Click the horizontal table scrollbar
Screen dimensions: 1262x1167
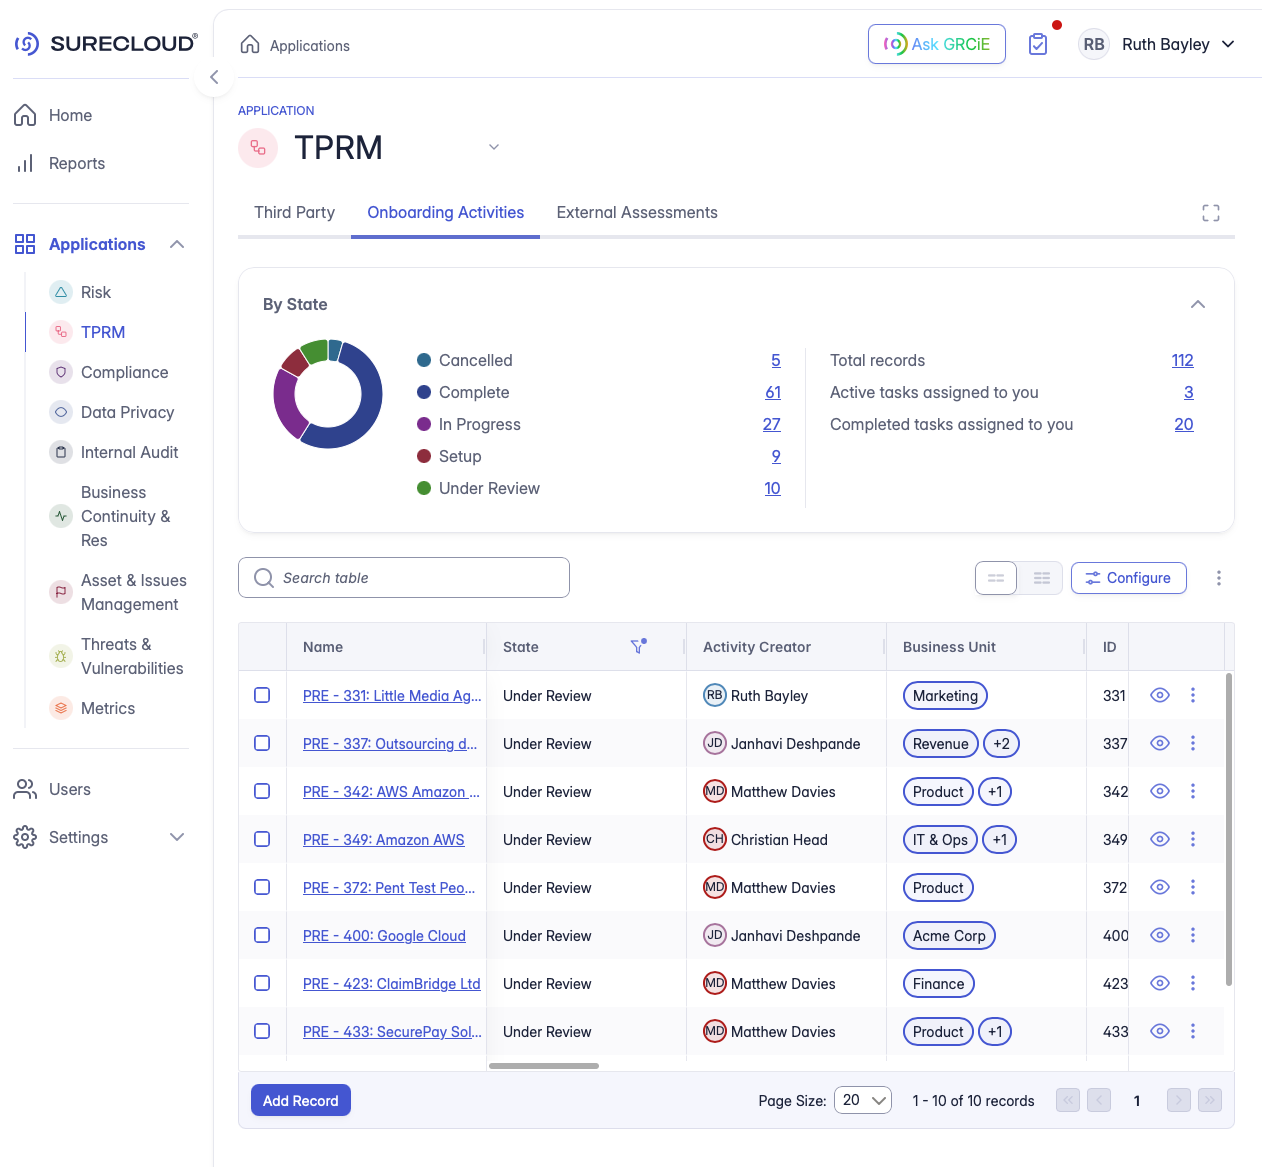[543, 1066]
